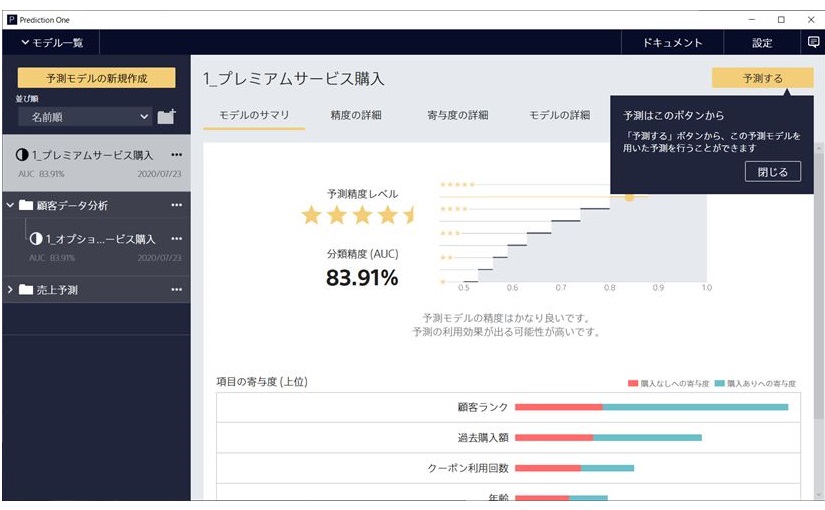Open the ellipsis menu for 顧客データ分析 folder
825x510 pixels.
point(177,205)
